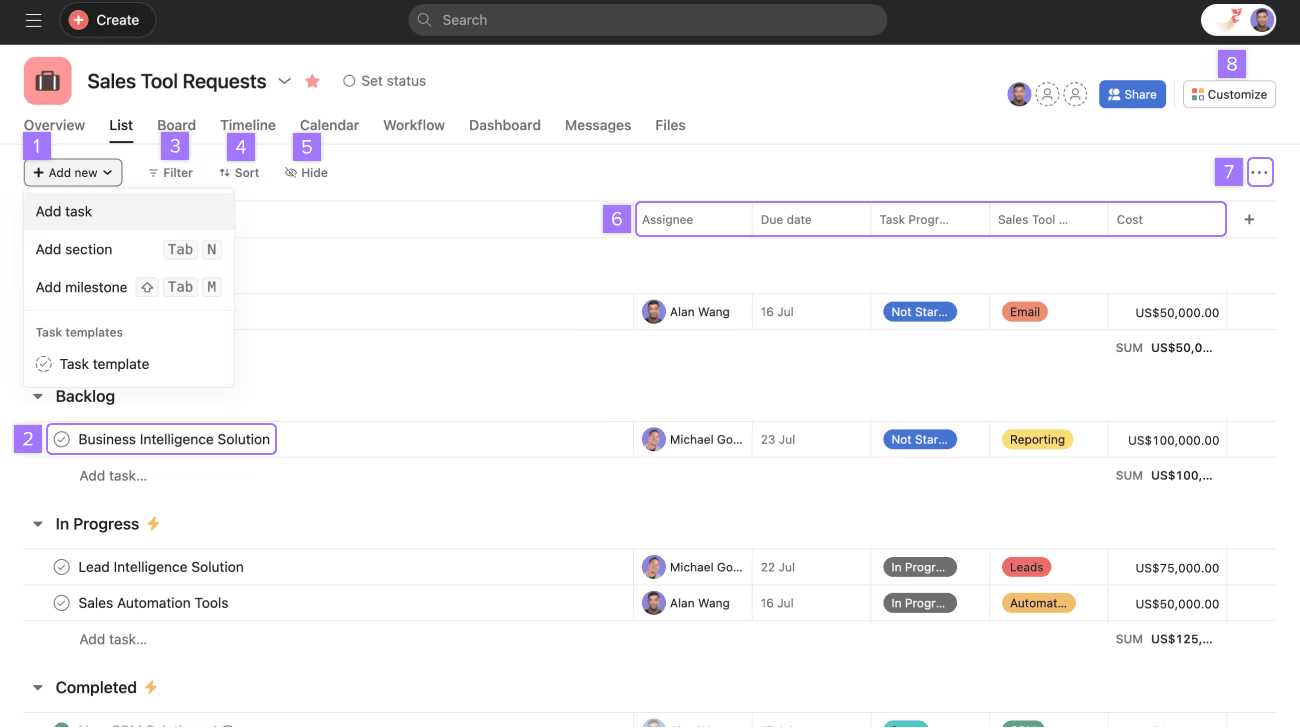1300x728 pixels.
Task: Mark Lead Intelligence Solution task complete
Action: click(x=62, y=567)
